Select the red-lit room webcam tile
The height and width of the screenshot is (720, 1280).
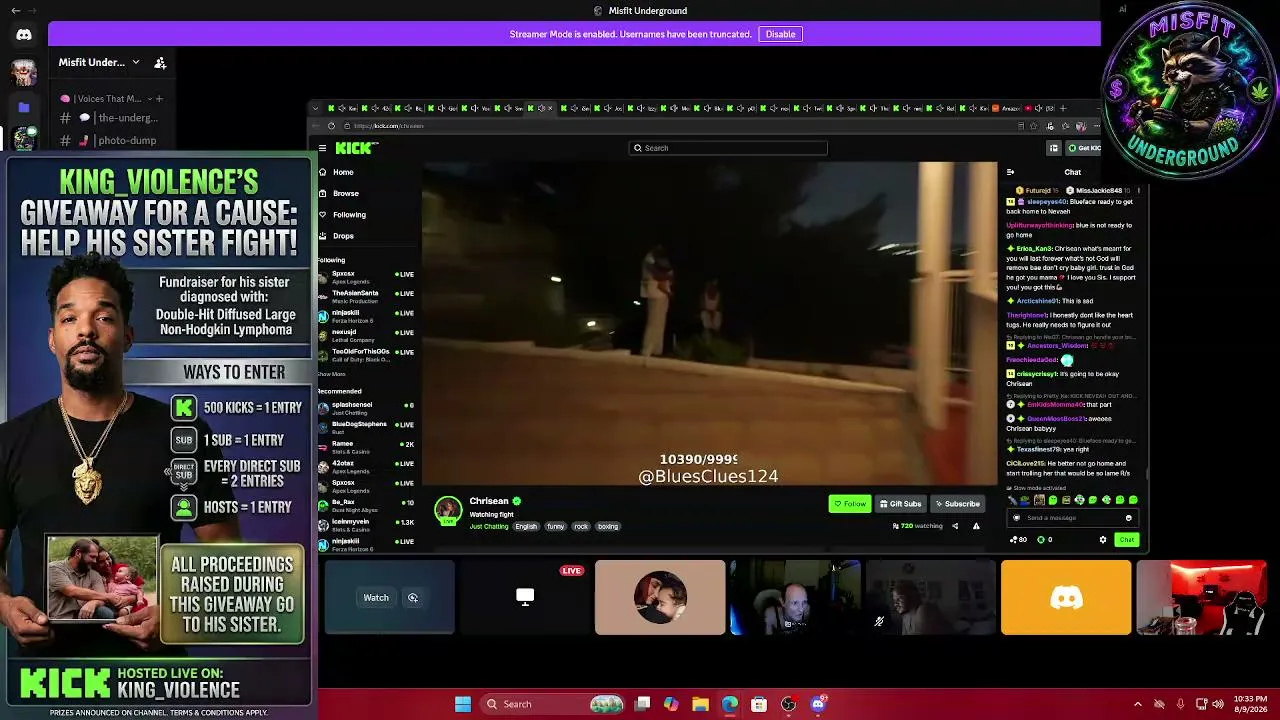coord(1201,597)
